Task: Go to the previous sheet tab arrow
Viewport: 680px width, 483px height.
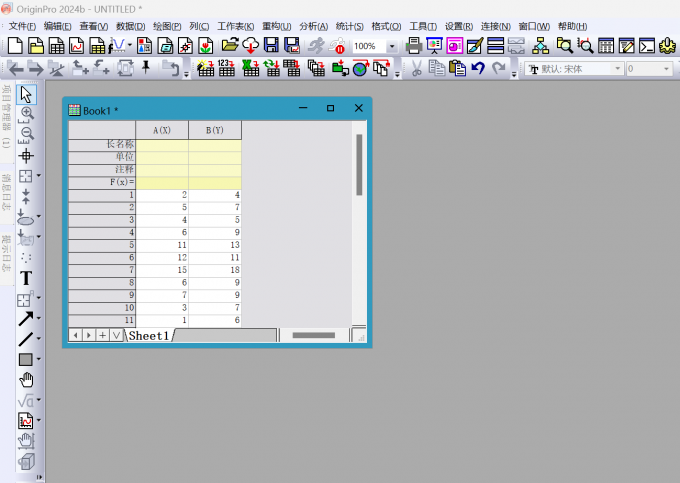Action: click(75, 335)
